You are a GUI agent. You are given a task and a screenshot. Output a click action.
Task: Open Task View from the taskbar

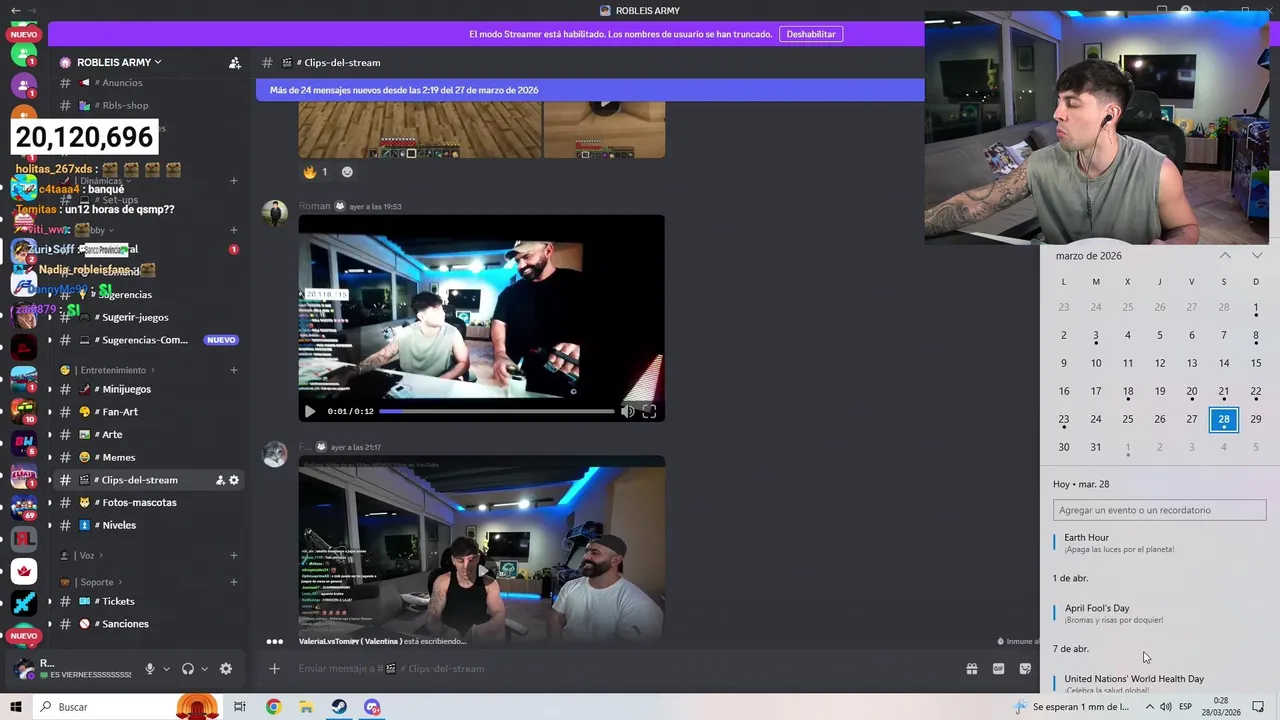(240, 707)
